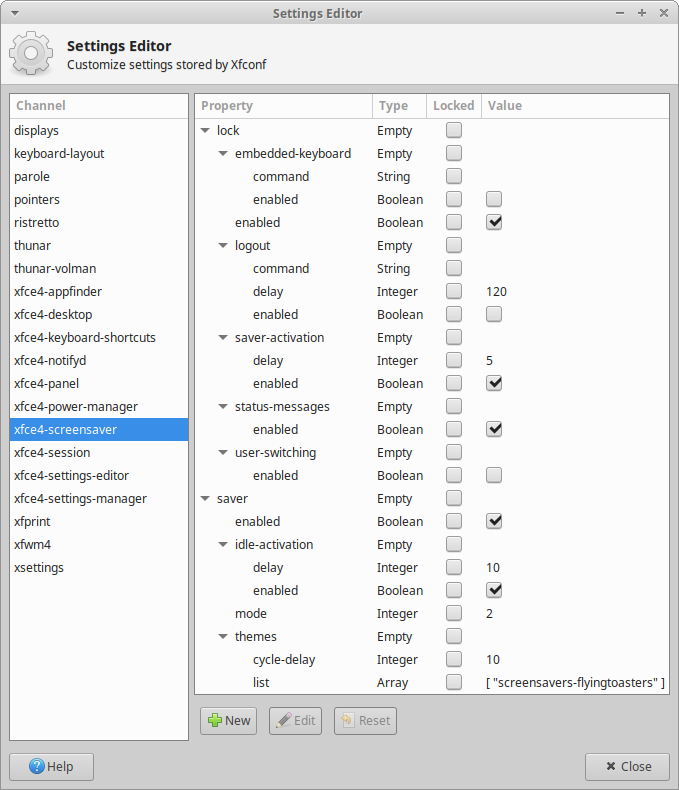Select the xfce4-keyboard-shortcuts channel
This screenshot has width=679, height=790.
point(99,338)
